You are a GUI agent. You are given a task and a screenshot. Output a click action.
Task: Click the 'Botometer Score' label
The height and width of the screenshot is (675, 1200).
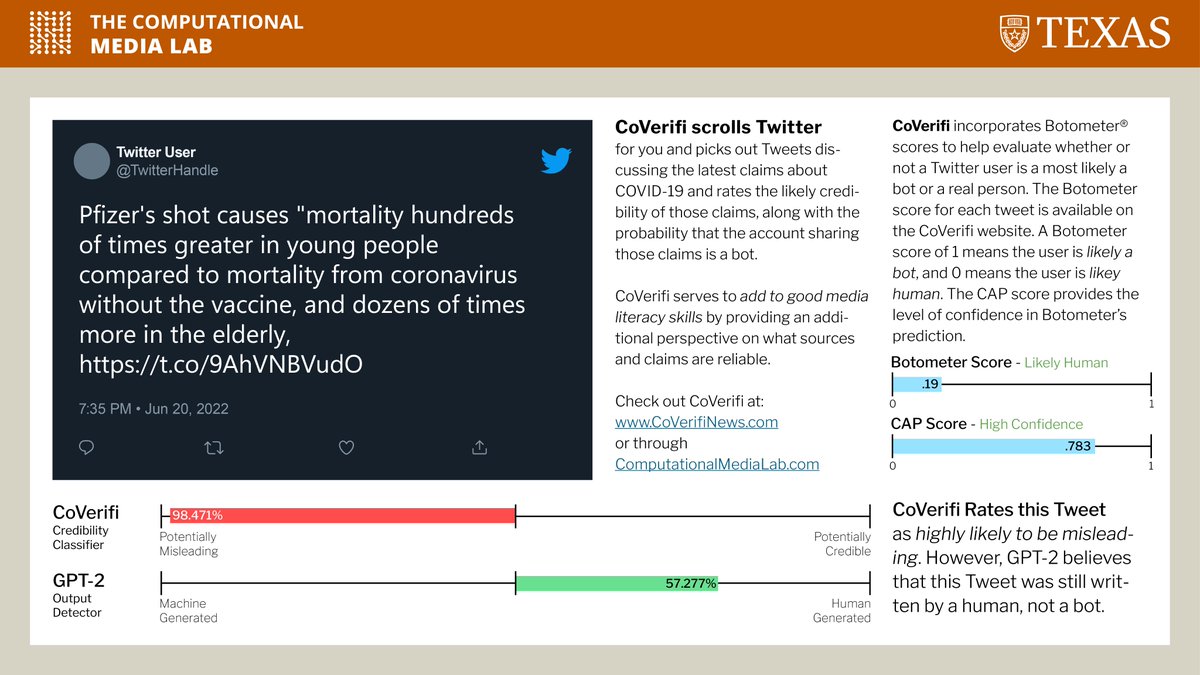point(951,362)
